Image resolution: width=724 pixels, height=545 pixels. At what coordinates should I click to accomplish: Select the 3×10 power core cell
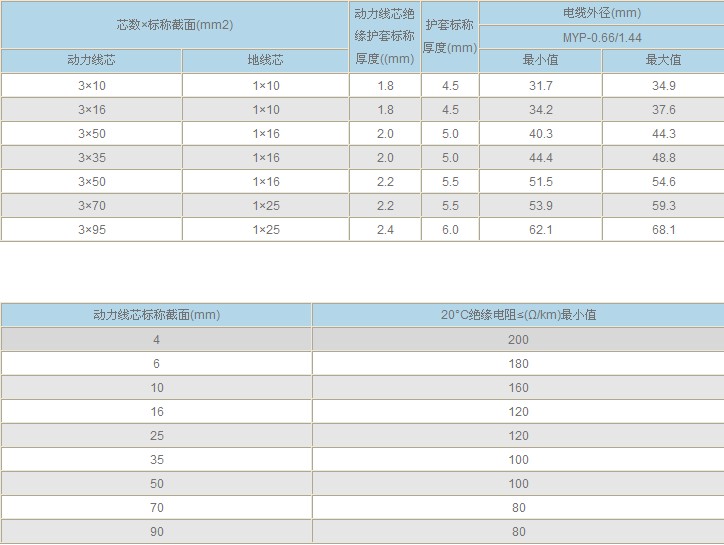pyautogui.click(x=91, y=85)
